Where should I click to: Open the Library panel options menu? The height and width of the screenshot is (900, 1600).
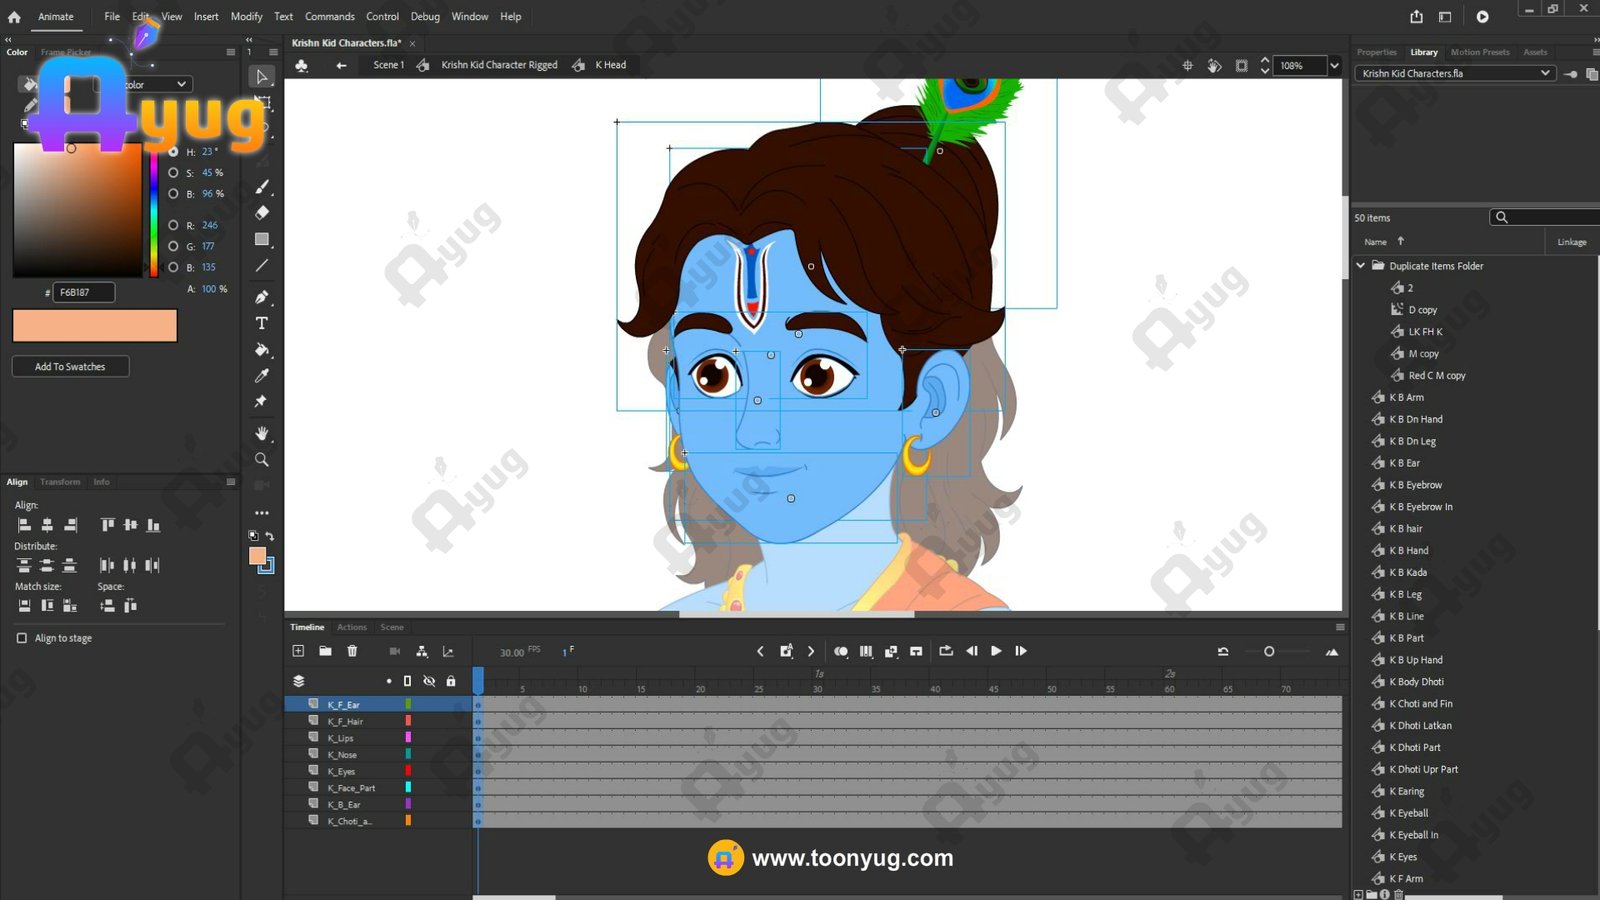[x=1595, y=52]
